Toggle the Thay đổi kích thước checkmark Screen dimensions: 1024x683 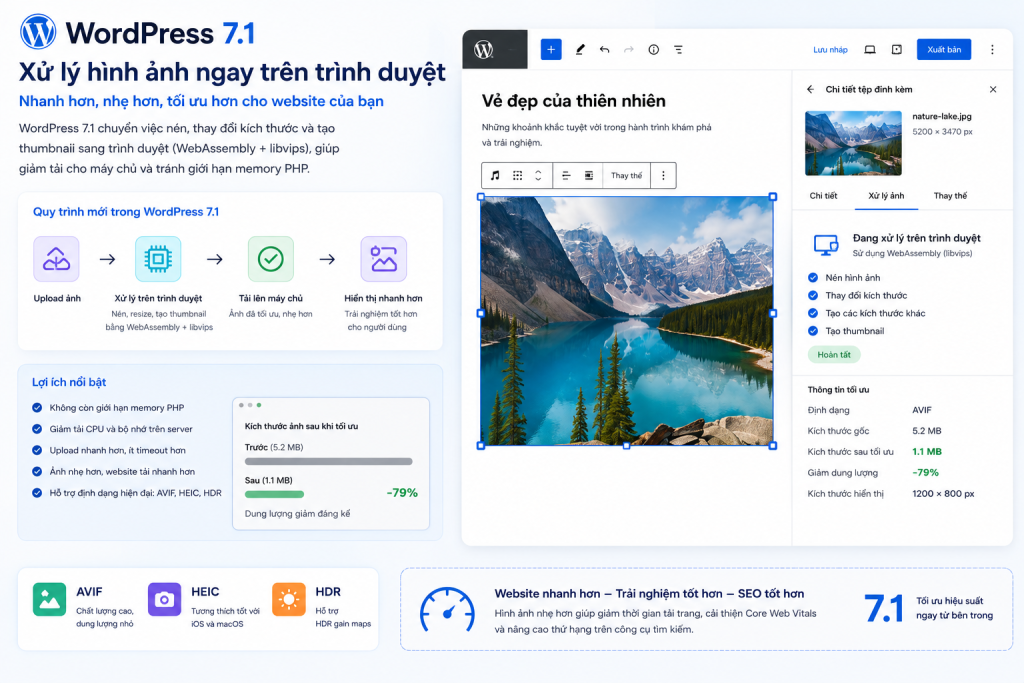pos(813,295)
